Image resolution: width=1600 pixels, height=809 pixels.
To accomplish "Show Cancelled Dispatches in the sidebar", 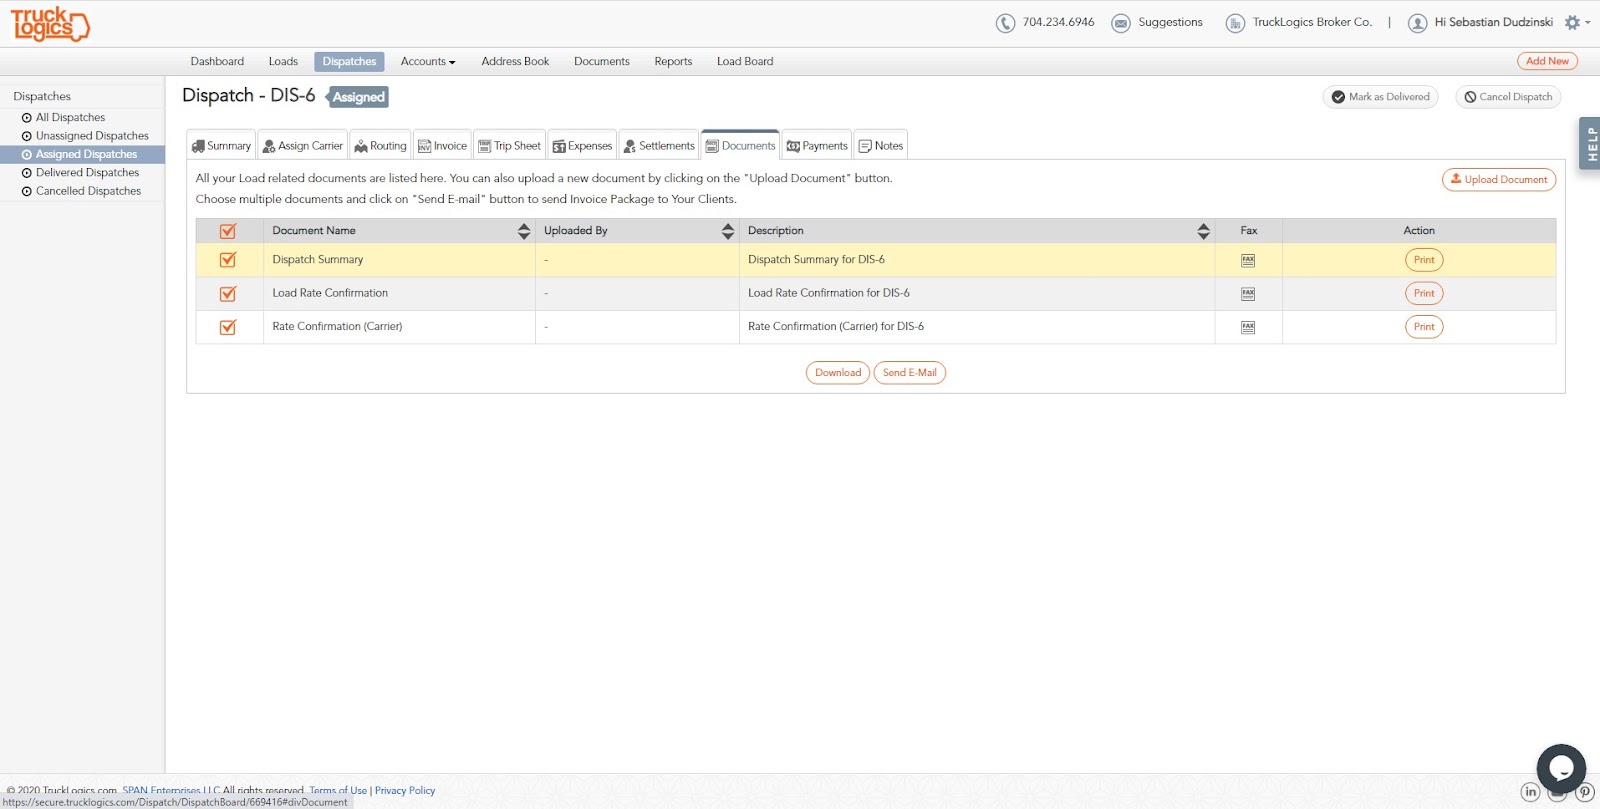I will [88, 191].
